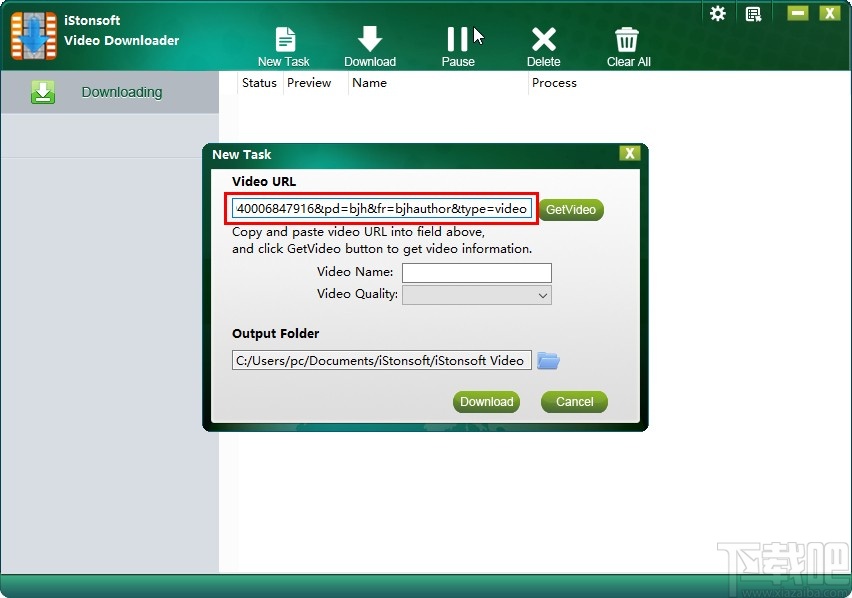
Task: Select the Downloading section in the sidebar
Action: point(121,91)
